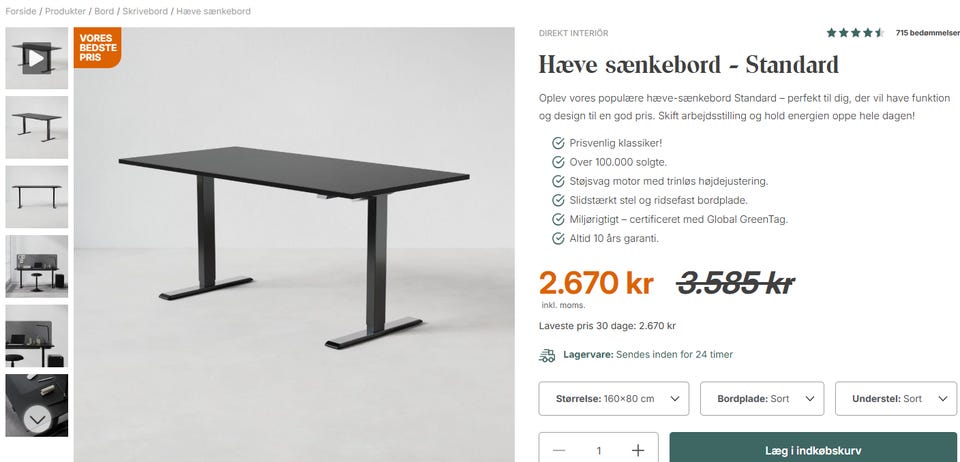Viewport: 960px width, 462px height.
Task: Click the quantity input field
Action: click(x=598, y=450)
